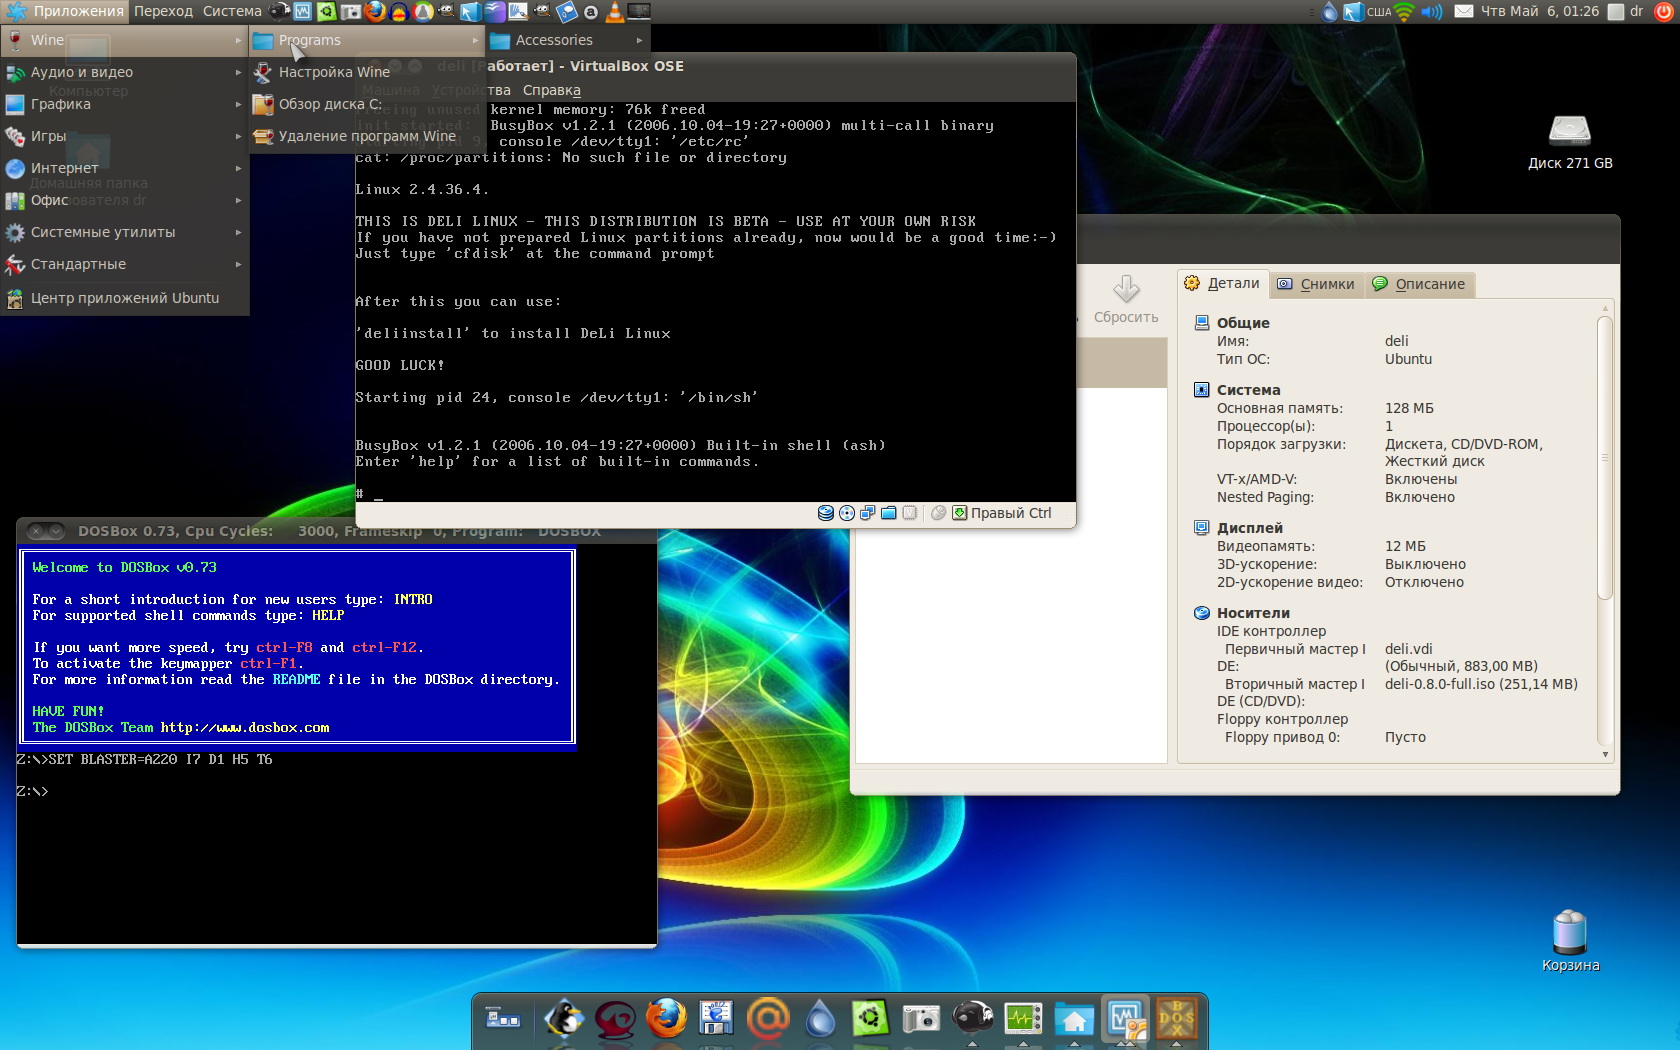Expand the Аудио и видео submenu
The width and height of the screenshot is (1680, 1050).
pyautogui.click(x=125, y=72)
